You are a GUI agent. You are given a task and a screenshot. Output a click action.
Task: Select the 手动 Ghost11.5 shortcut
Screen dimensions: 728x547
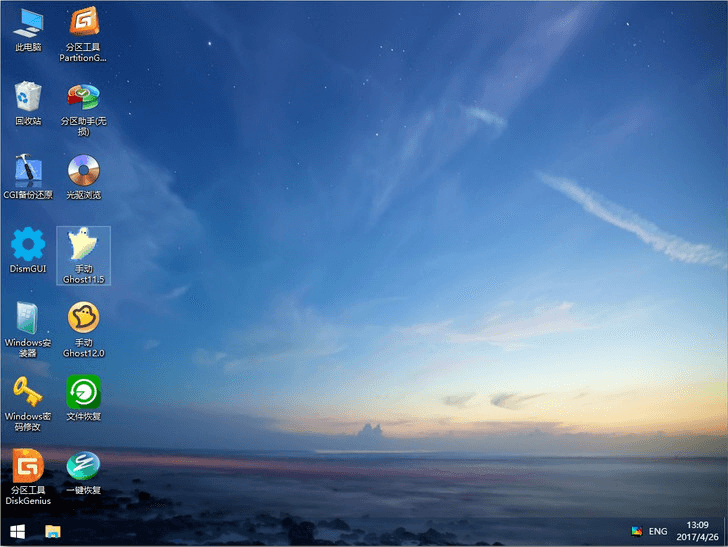[83, 245]
